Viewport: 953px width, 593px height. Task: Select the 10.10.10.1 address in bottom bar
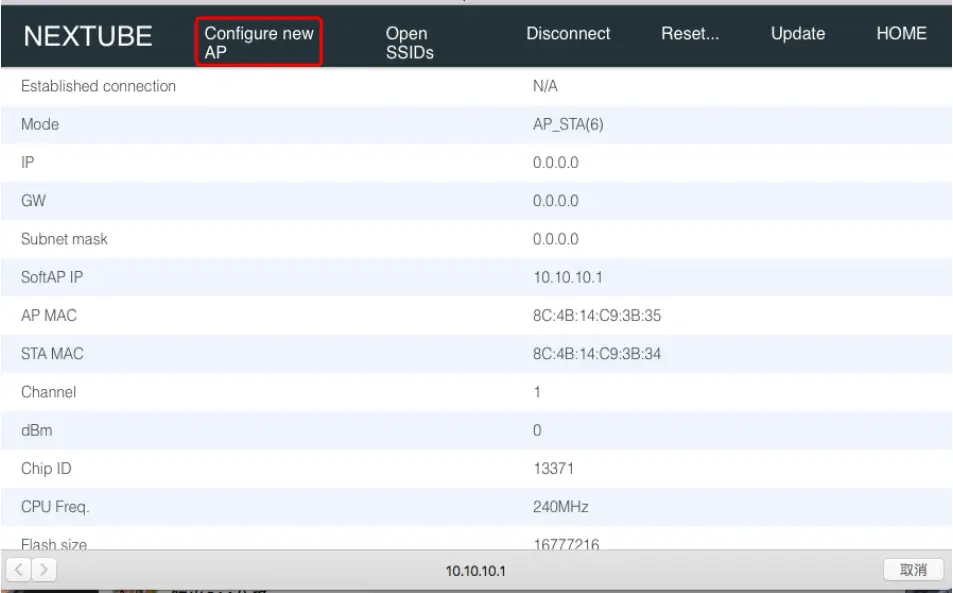[475, 571]
